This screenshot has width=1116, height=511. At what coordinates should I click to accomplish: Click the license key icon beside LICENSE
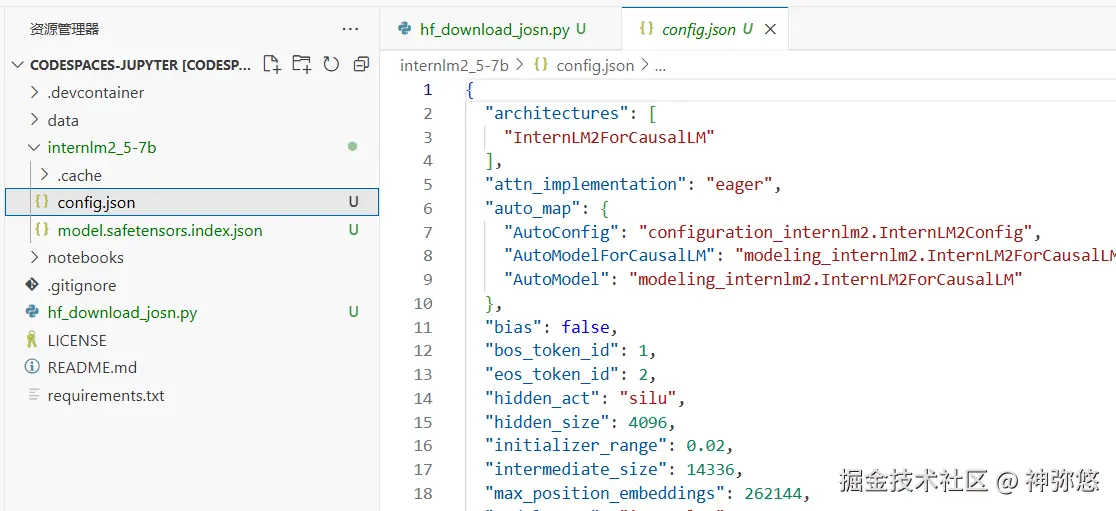pos(31,339)
